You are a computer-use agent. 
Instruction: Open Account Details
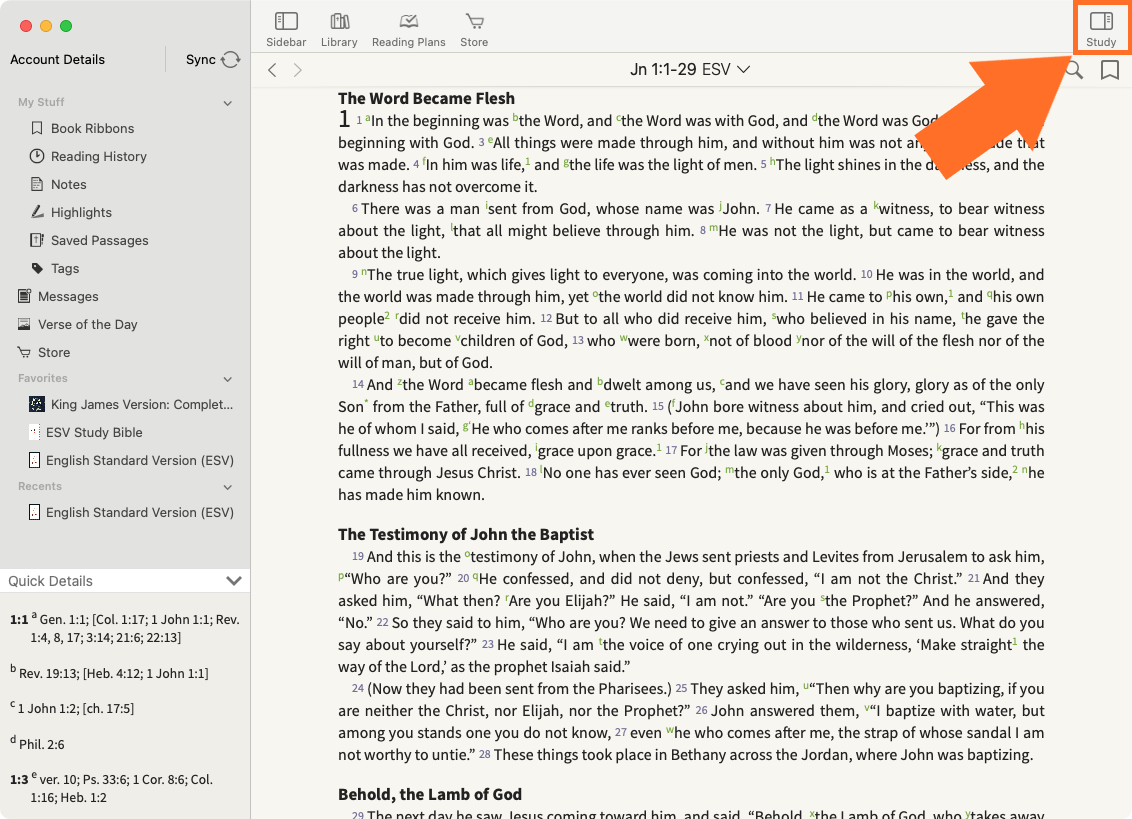[x=58, y=59]
